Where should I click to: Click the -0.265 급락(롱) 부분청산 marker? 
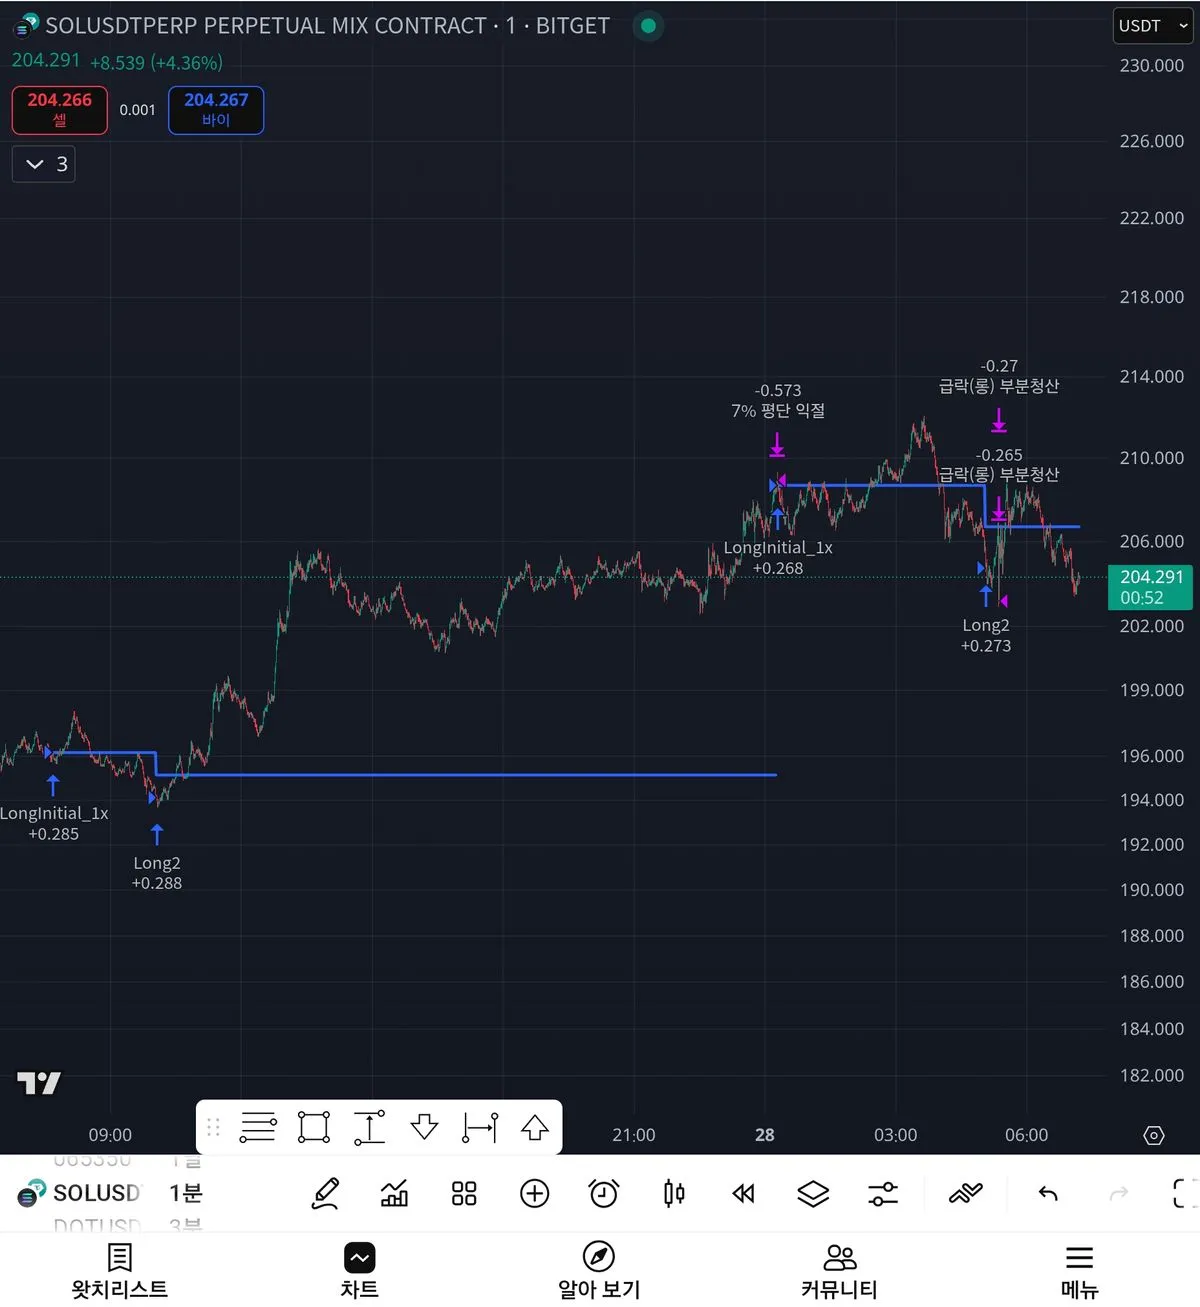point(999,465)
